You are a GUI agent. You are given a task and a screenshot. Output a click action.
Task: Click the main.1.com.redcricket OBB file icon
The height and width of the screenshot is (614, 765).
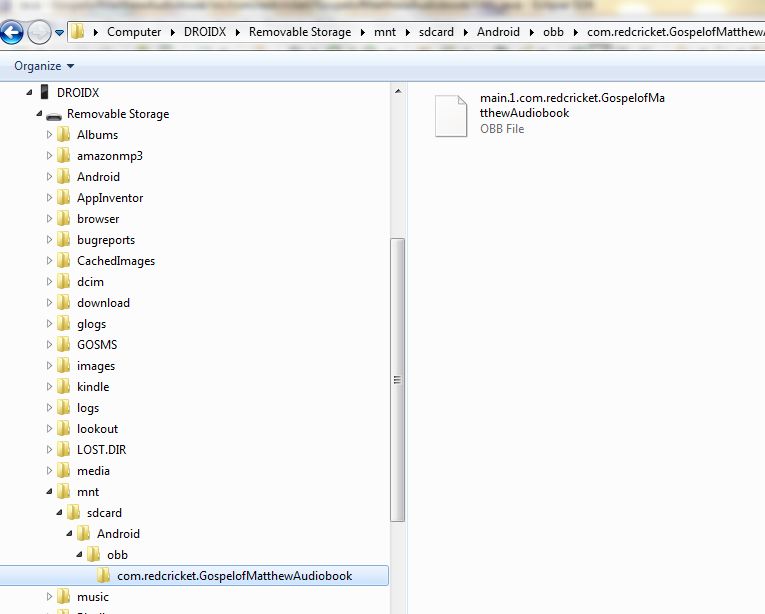[451, 116]
